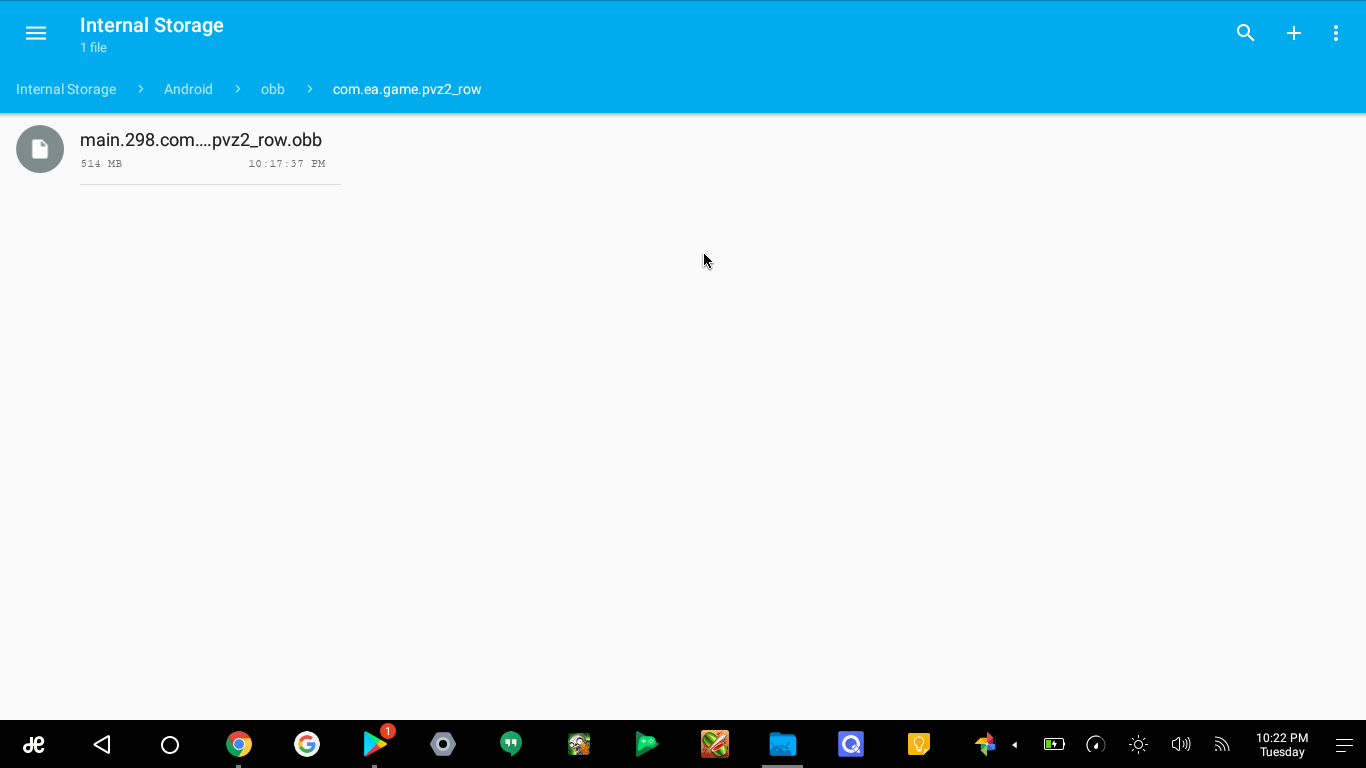The height and width of the screenshot is (768, 1366).
Task: Adjust brightness via sun icon
Action: [1138, 744]
